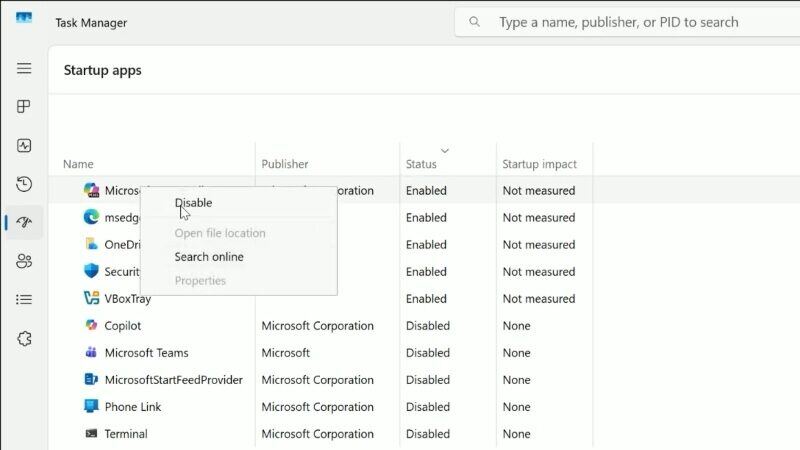Focus the name, publisher, or PID search box

pyautogui.click(x=628, y=22)
